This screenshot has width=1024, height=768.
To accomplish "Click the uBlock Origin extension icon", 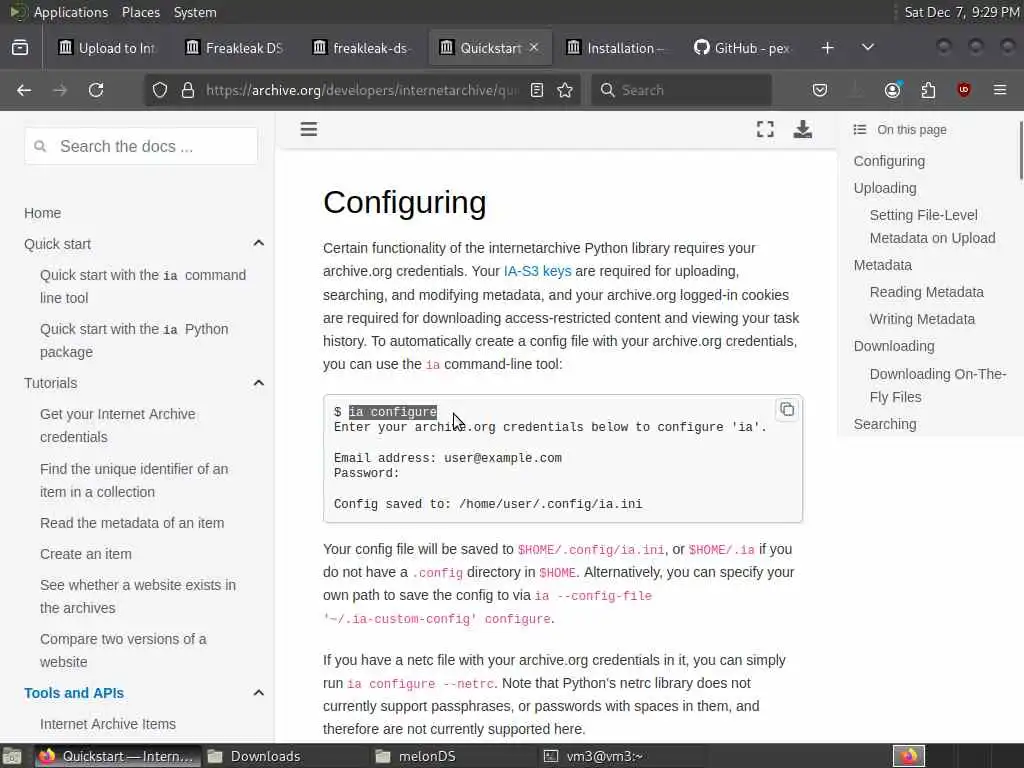I will click(964, 90).
